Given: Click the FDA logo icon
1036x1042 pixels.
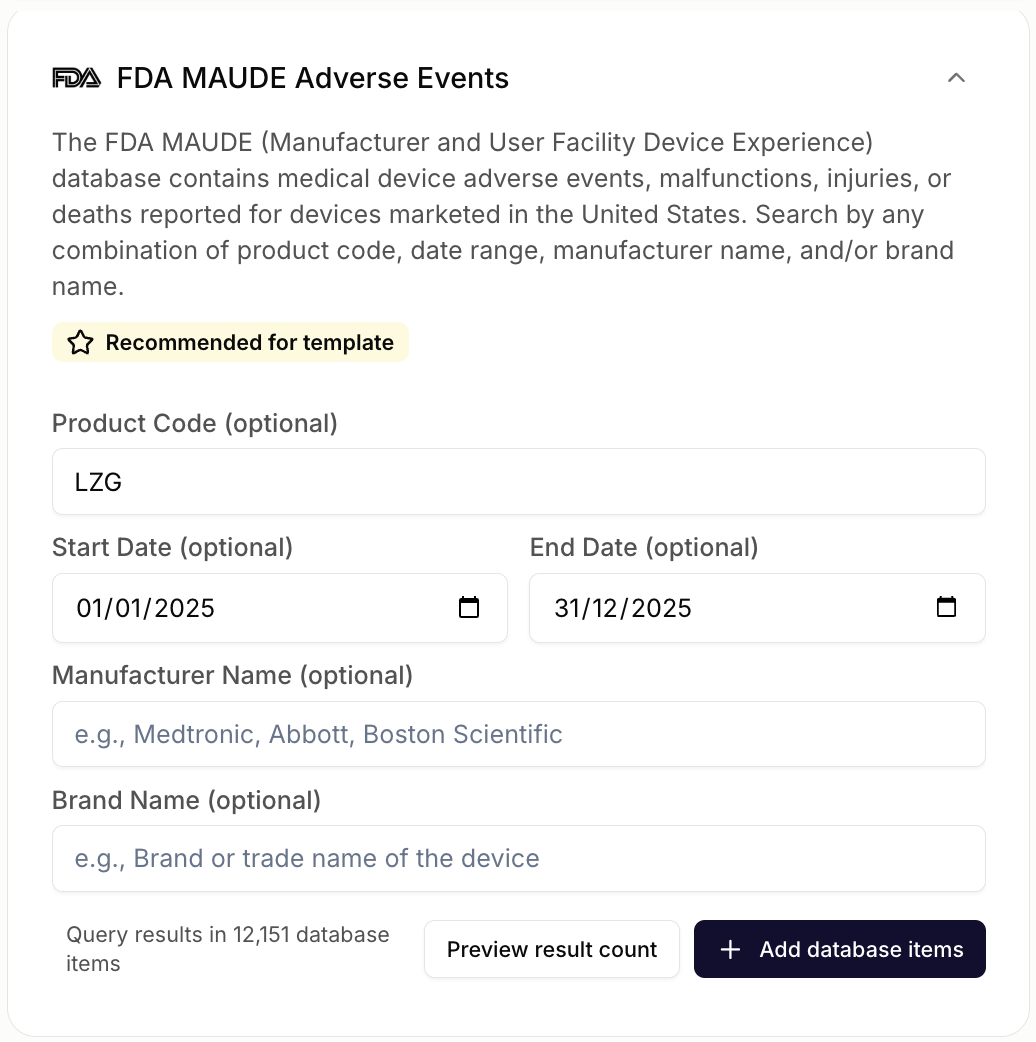Looking at the screenshot, I should (76, 77).
